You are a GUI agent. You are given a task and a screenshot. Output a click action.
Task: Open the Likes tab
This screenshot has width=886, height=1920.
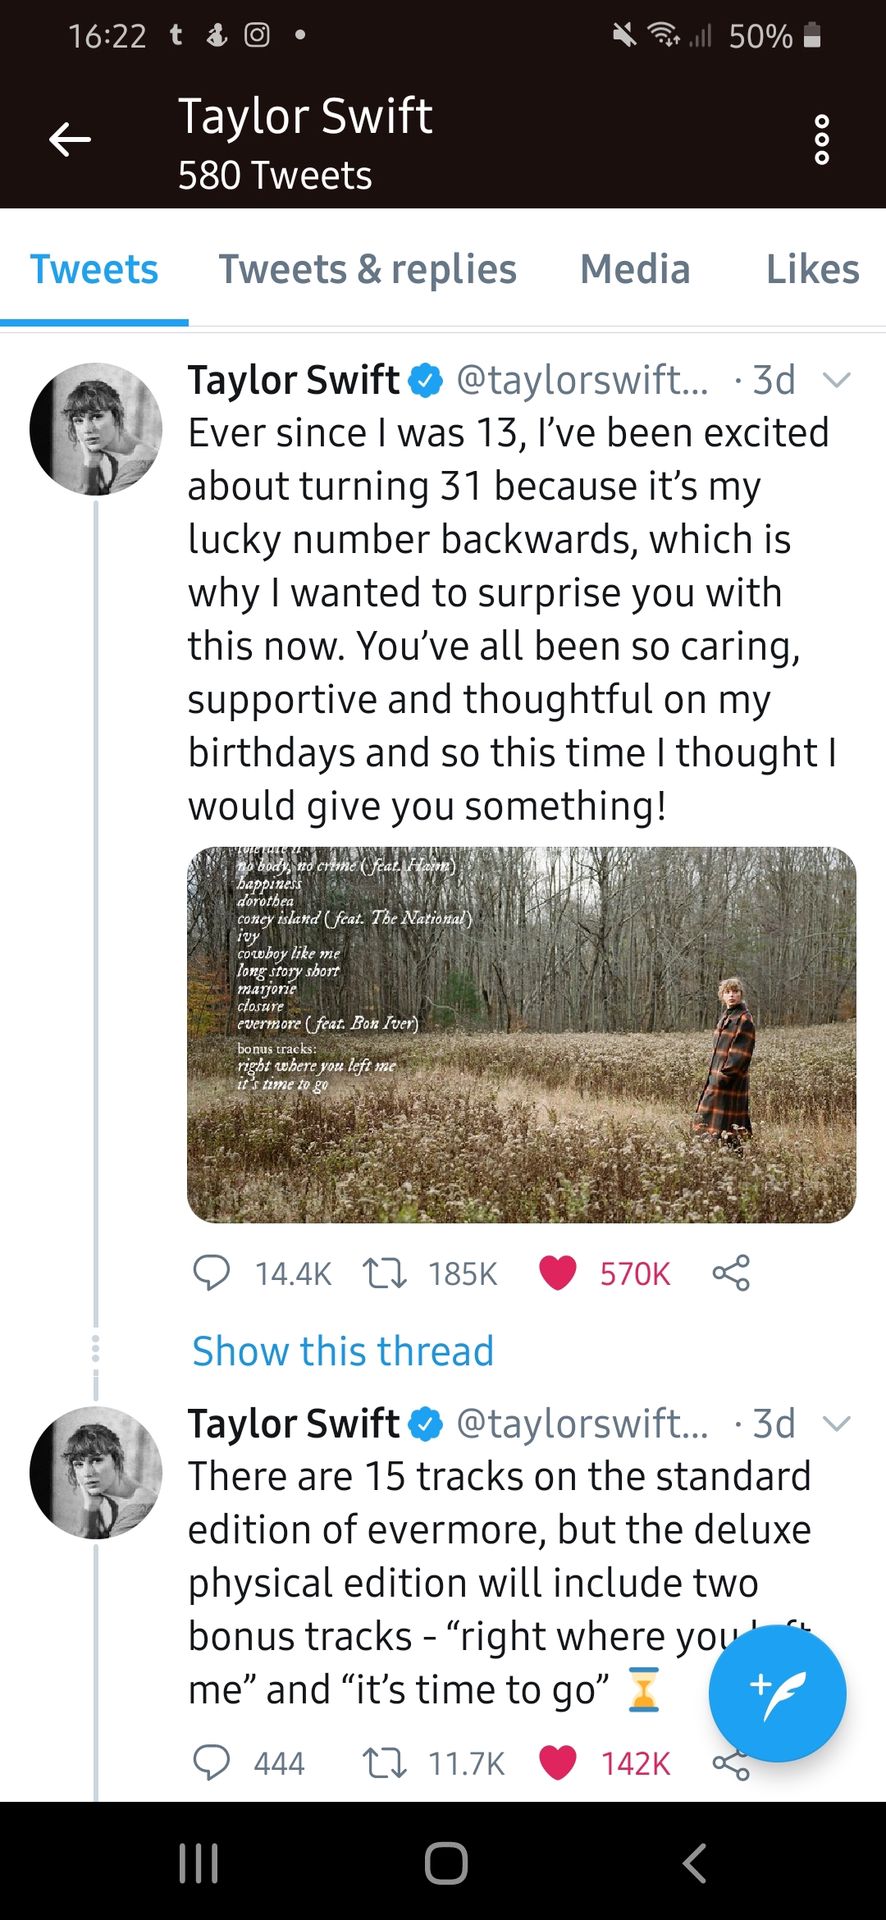pyautogui.click(x=812, y=269)
